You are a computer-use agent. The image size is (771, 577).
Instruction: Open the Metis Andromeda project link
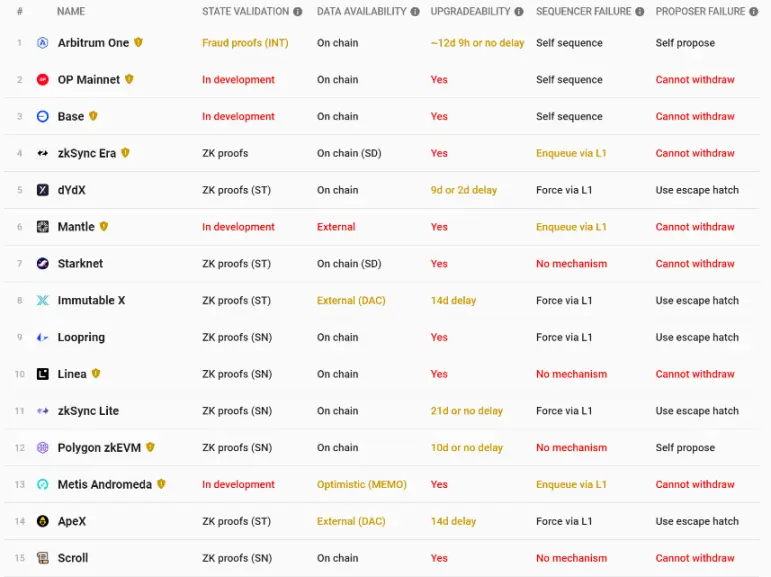pyautogui.click(x=105, y=485)
